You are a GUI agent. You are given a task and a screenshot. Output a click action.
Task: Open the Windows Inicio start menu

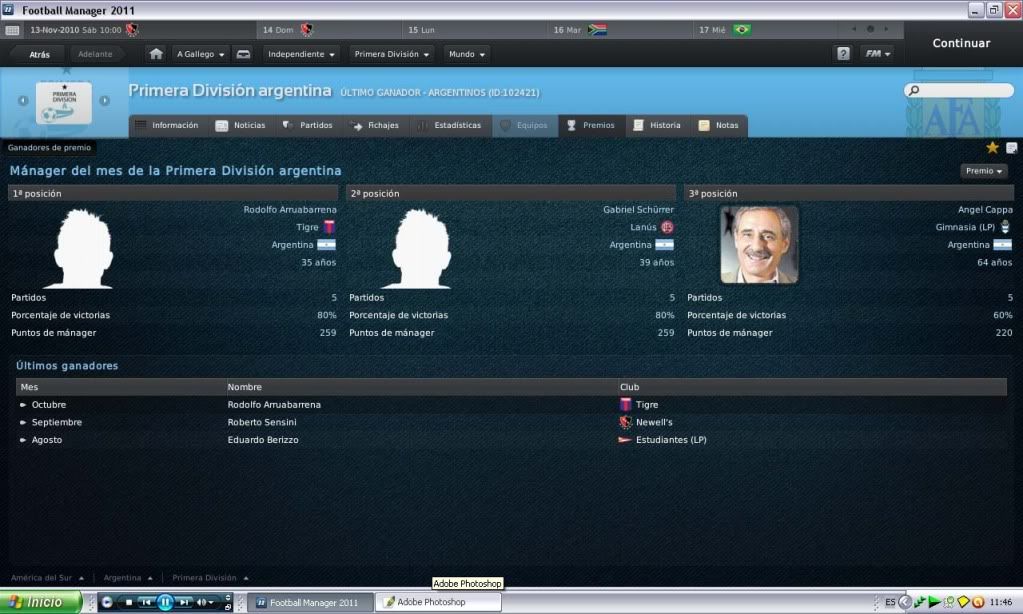pos(40,602)
